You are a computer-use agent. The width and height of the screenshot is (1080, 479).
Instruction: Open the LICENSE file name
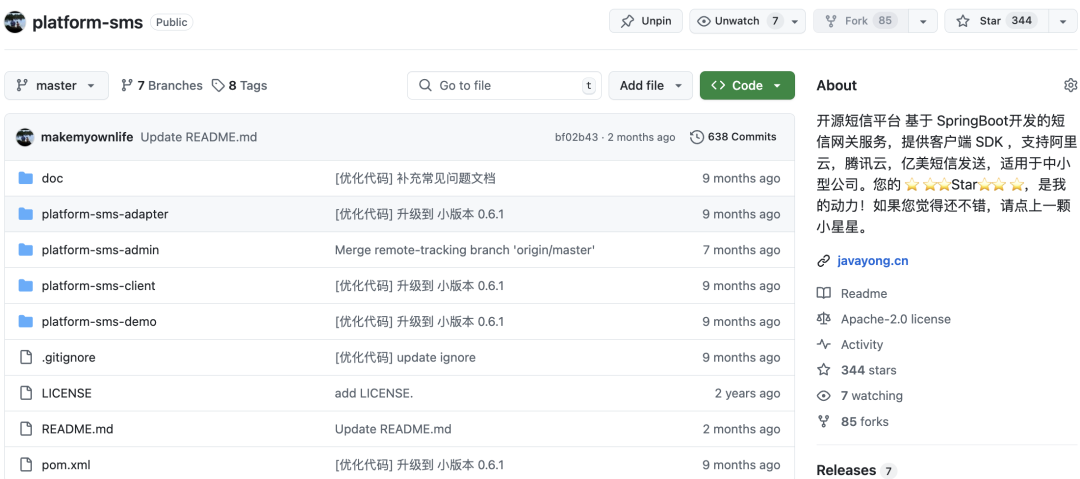(x=66, y=394)
